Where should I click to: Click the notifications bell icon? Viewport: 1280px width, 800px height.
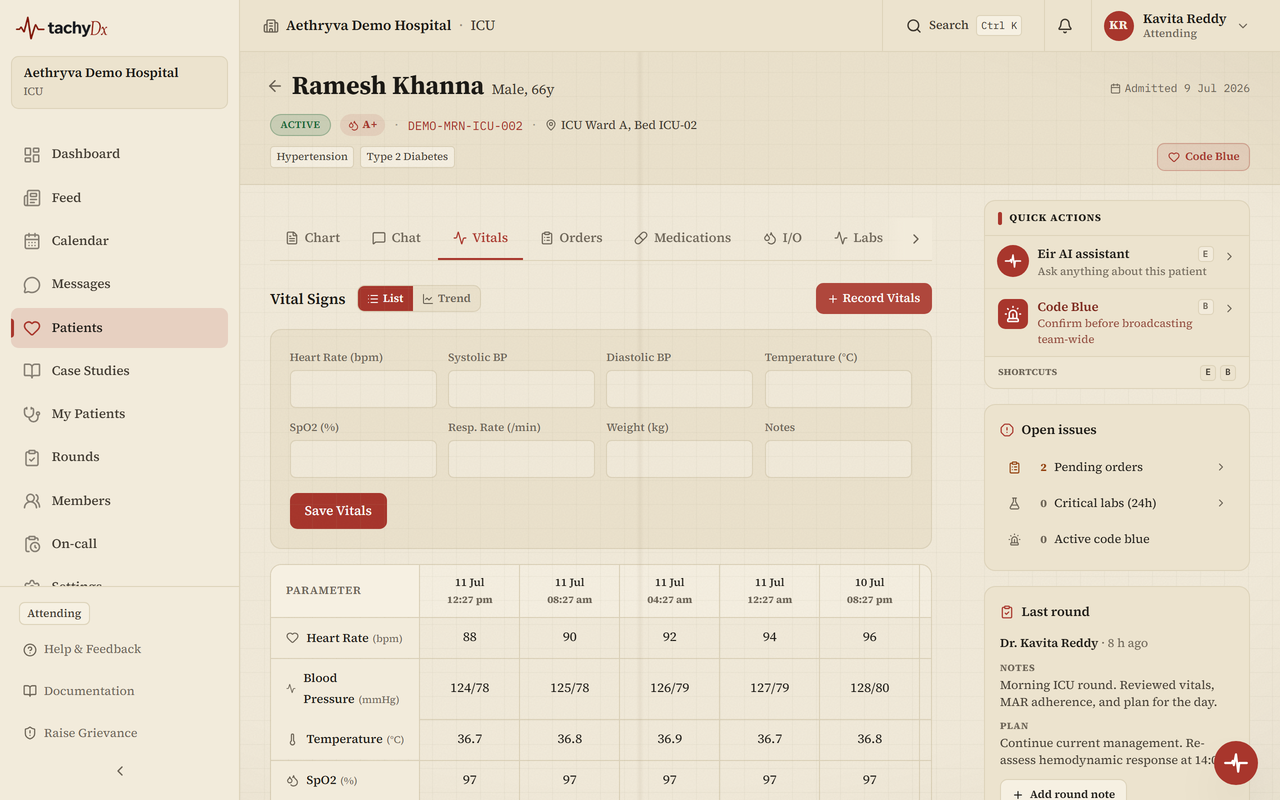(1065, 26)
